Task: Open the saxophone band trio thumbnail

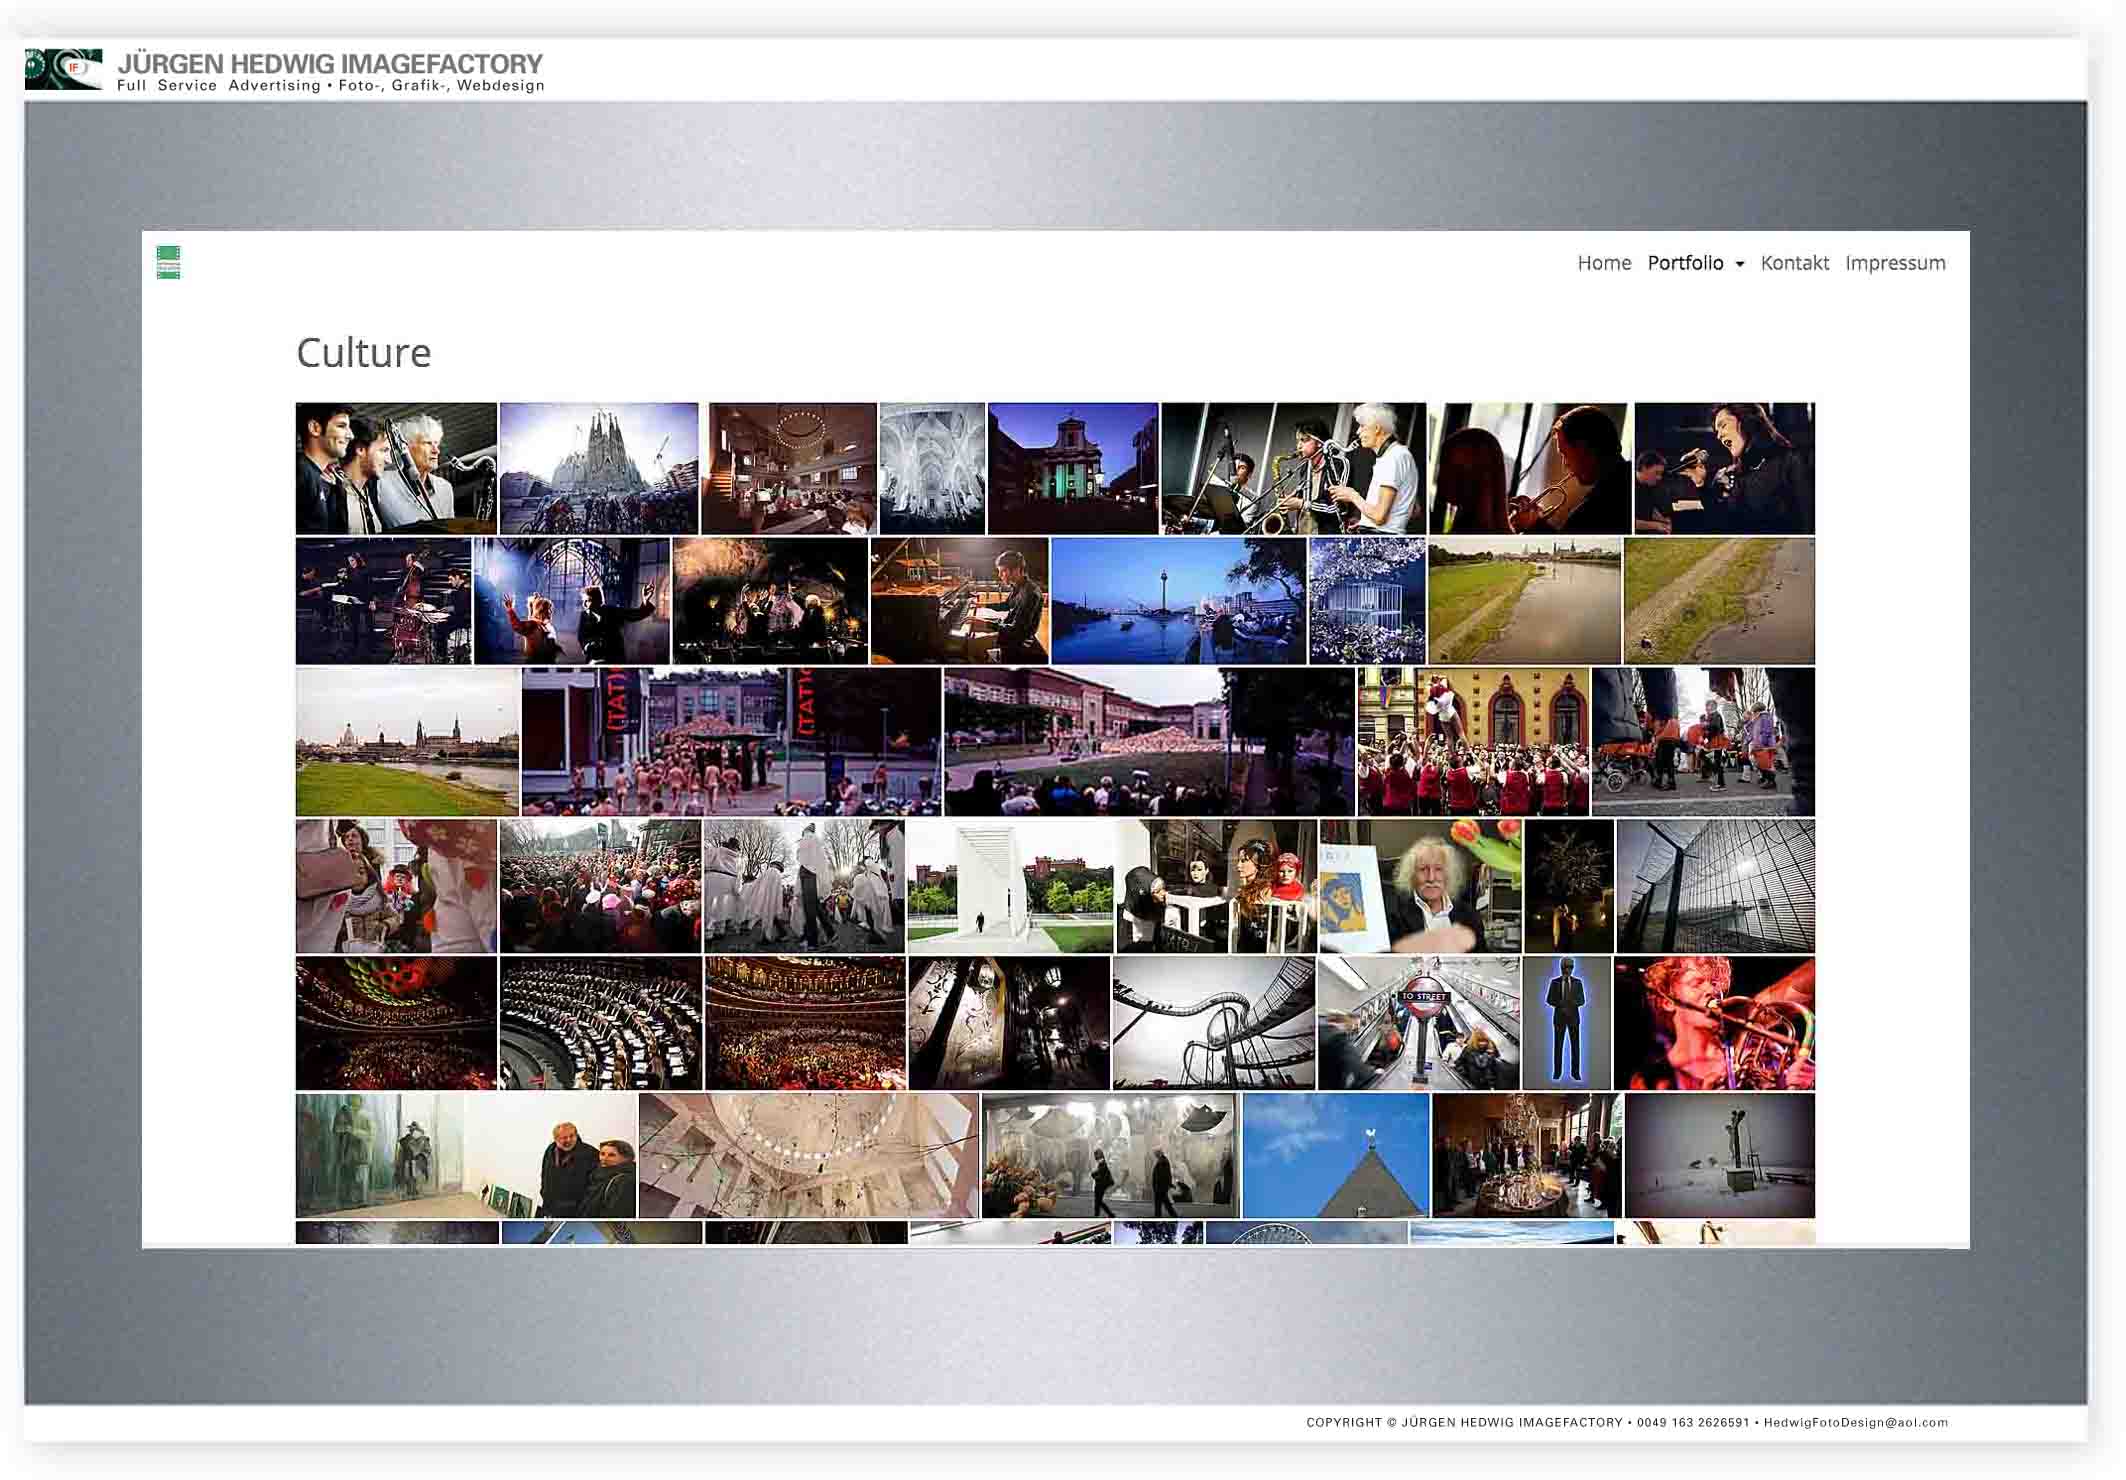Action: (x=1293, y=468)
